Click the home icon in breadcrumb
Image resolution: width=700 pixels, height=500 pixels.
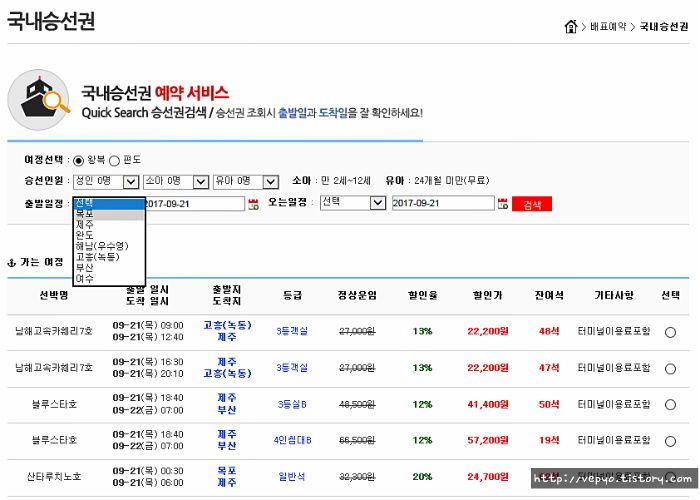coord(571,27)
